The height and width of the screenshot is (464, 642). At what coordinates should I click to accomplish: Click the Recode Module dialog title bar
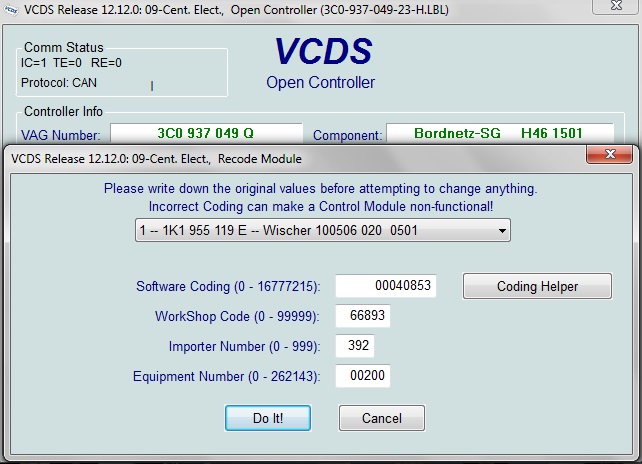250,158
